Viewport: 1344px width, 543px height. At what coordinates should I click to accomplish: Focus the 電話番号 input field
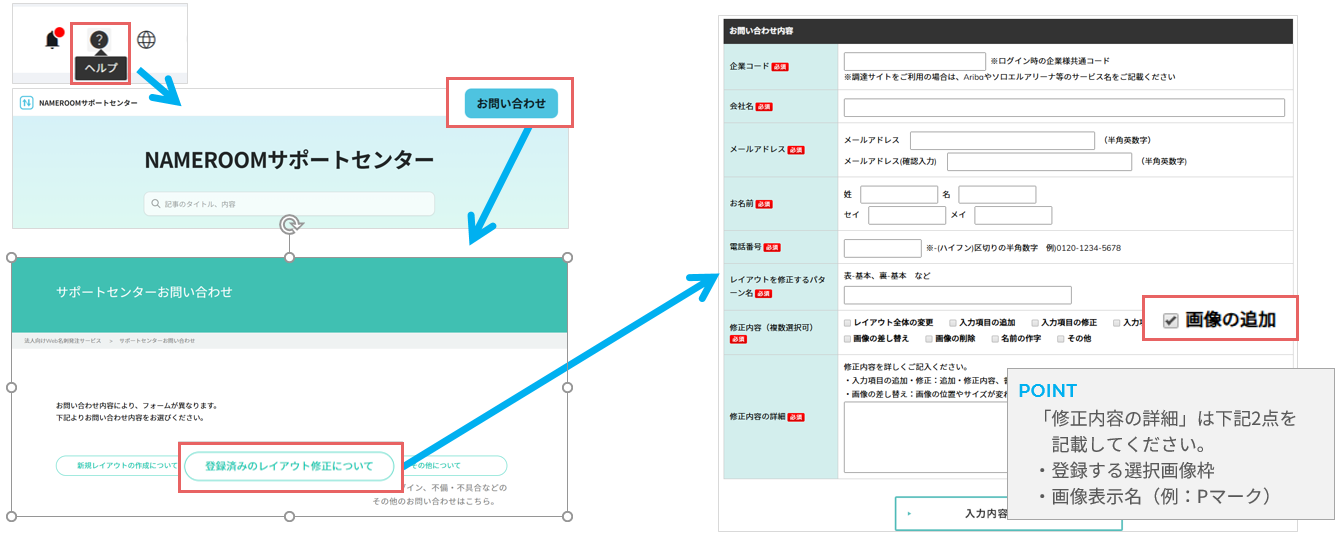click(x=882, y=248)
